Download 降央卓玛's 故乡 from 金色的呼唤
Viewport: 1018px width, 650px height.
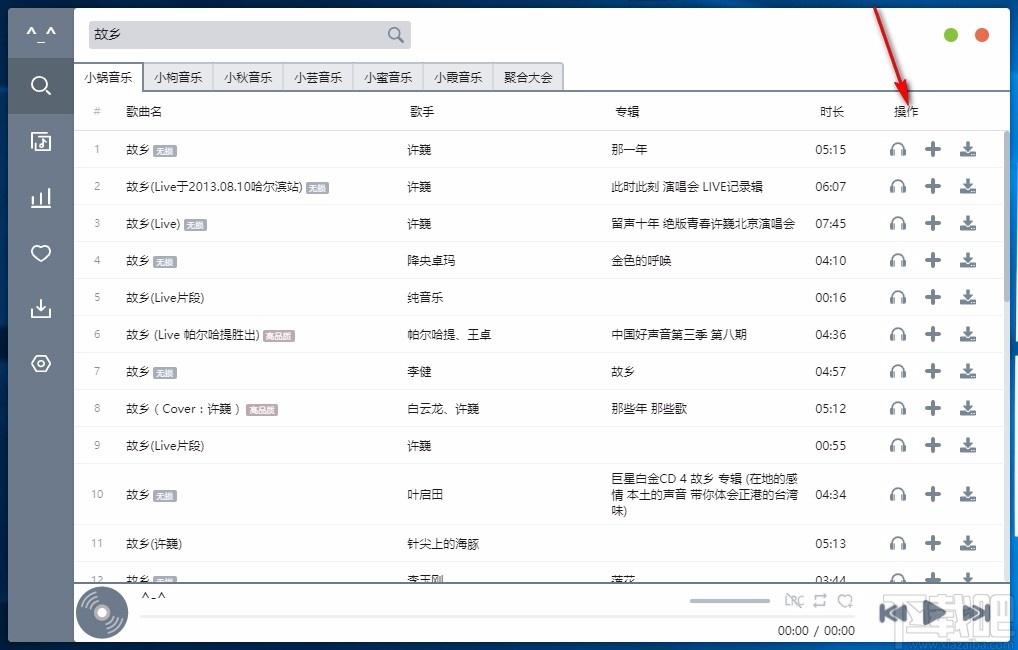coord(968,260)
